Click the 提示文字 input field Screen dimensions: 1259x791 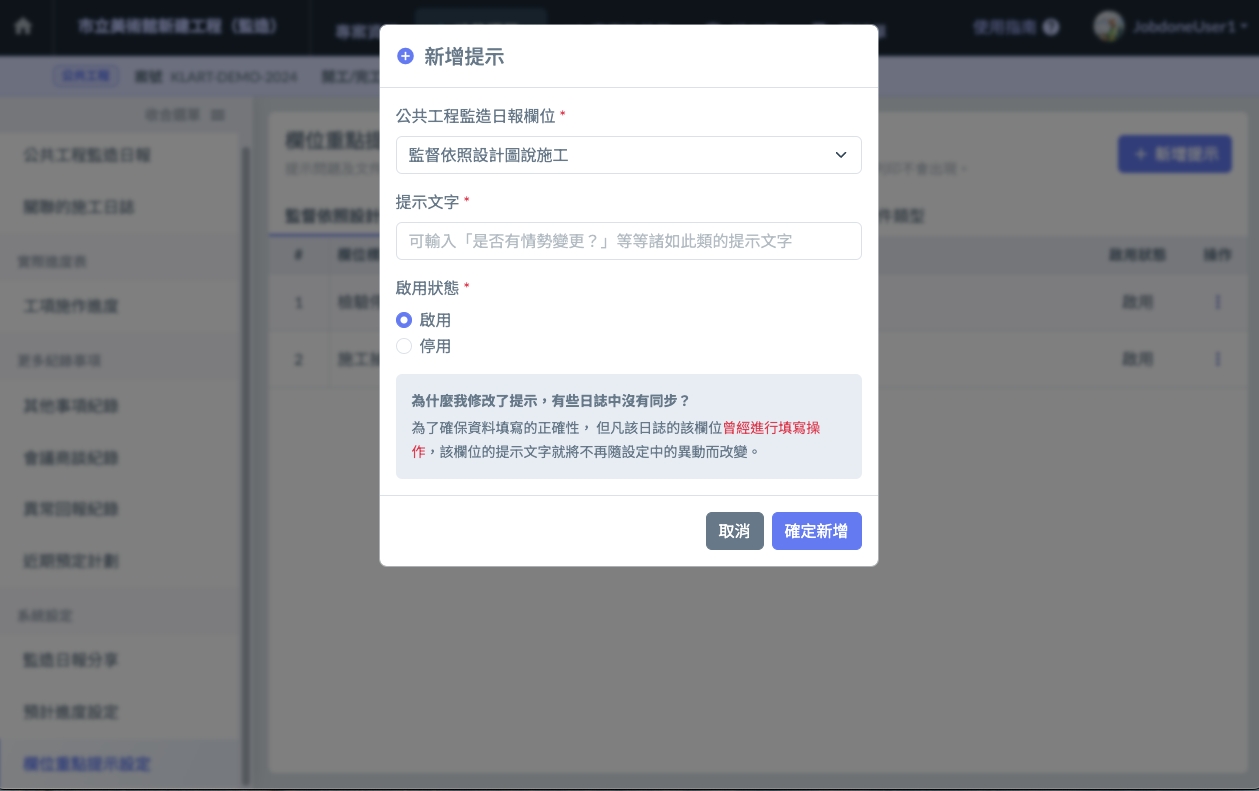pyautogui.click(x=628, y=241)
